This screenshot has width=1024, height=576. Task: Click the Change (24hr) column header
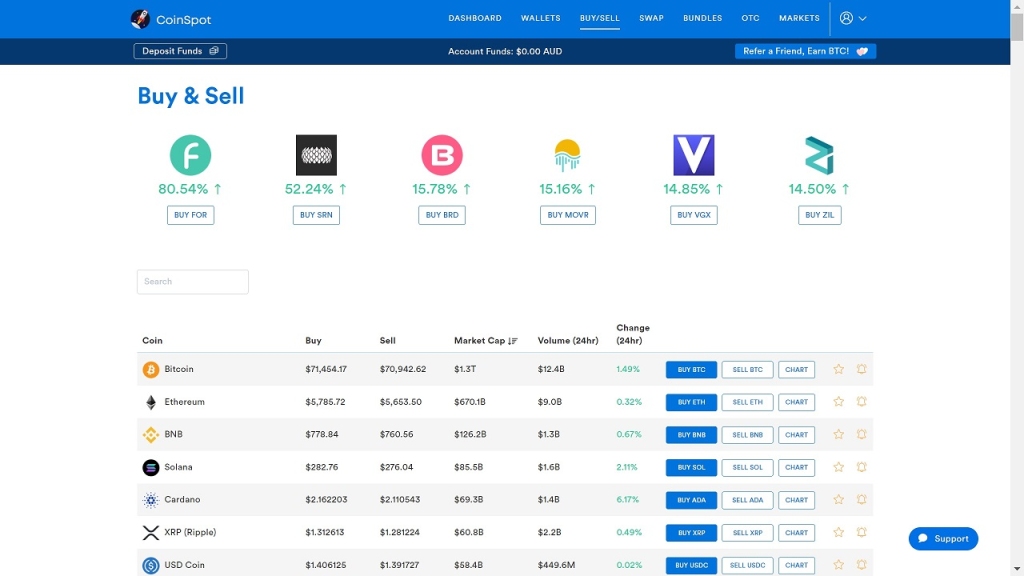coord(633,334)
